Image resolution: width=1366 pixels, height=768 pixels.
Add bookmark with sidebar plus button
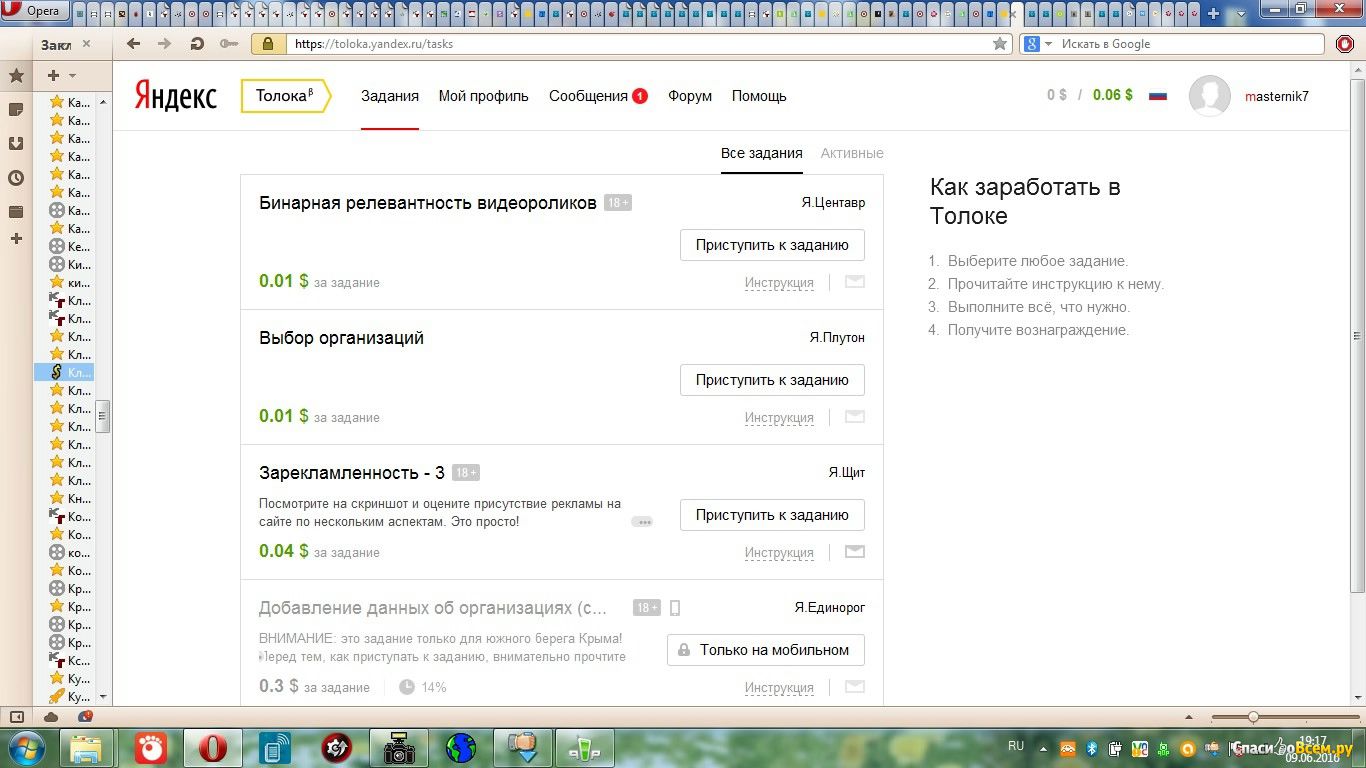coord(54,76)
